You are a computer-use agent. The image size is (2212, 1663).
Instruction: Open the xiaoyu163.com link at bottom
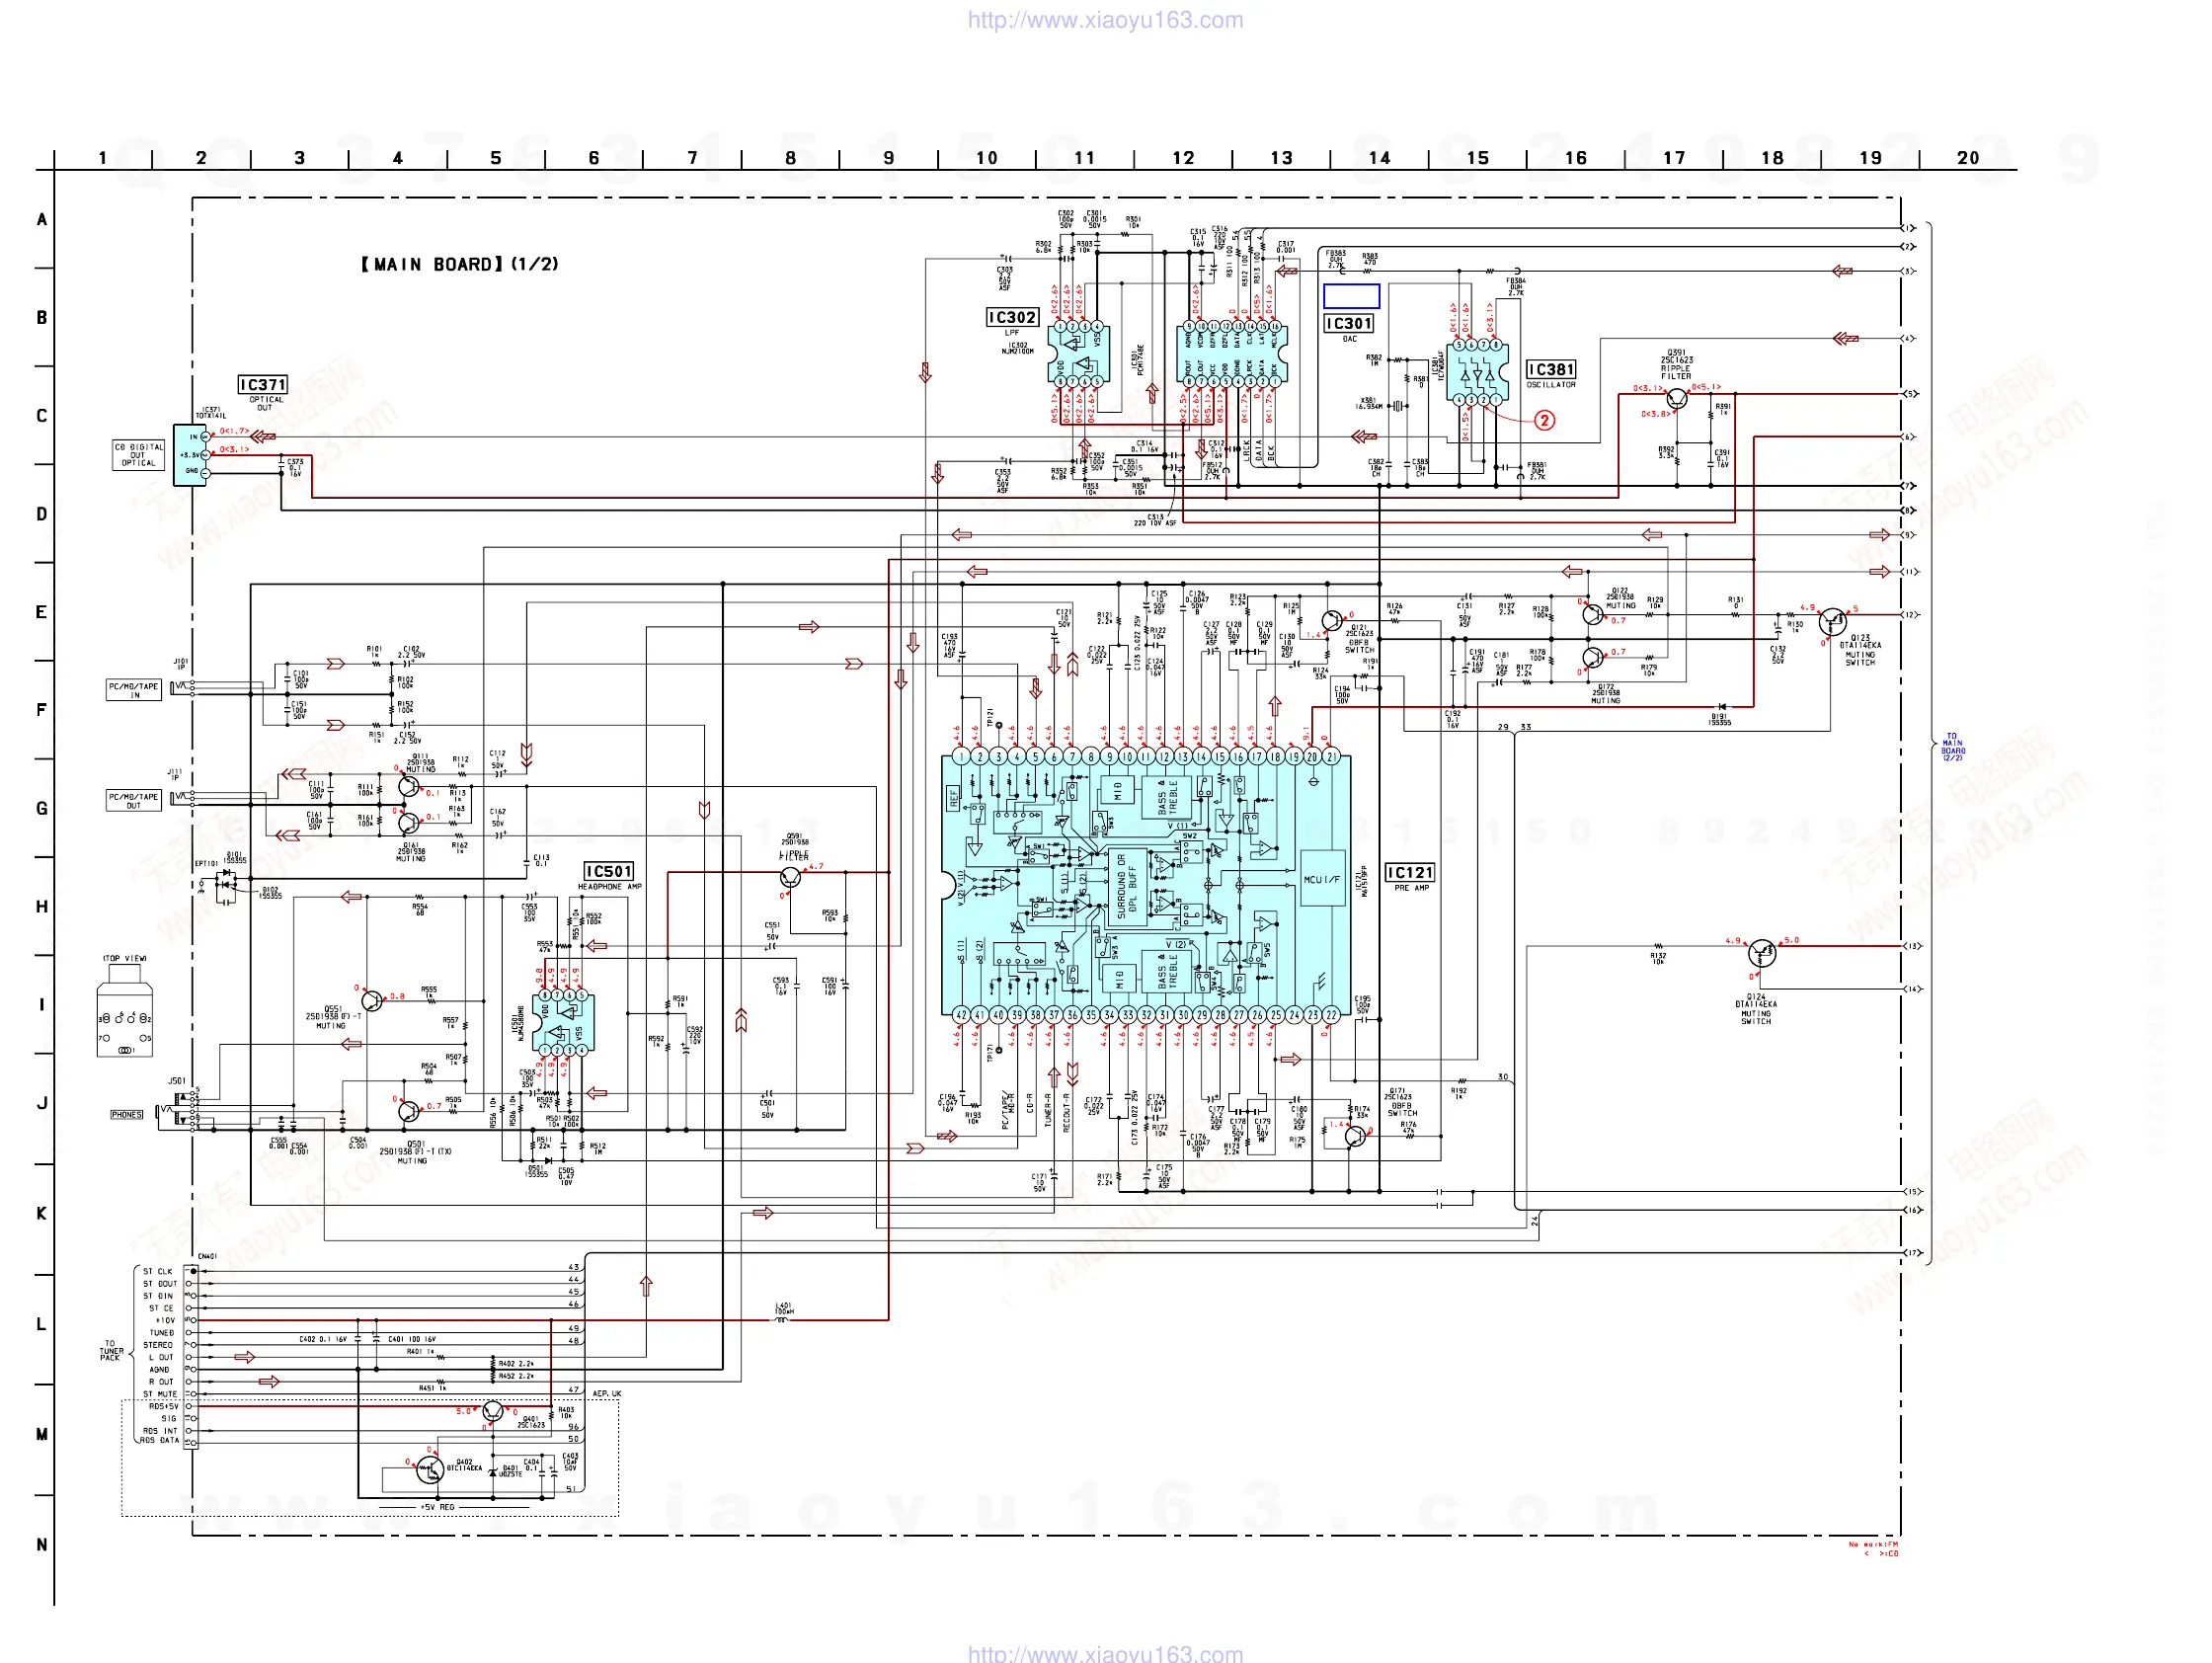1105,1653
